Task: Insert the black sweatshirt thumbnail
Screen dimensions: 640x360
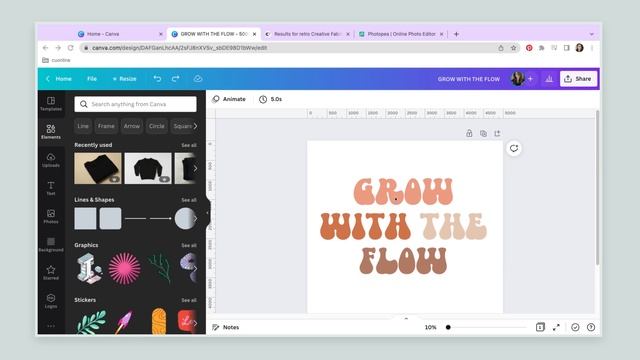Action: (148, 168)
